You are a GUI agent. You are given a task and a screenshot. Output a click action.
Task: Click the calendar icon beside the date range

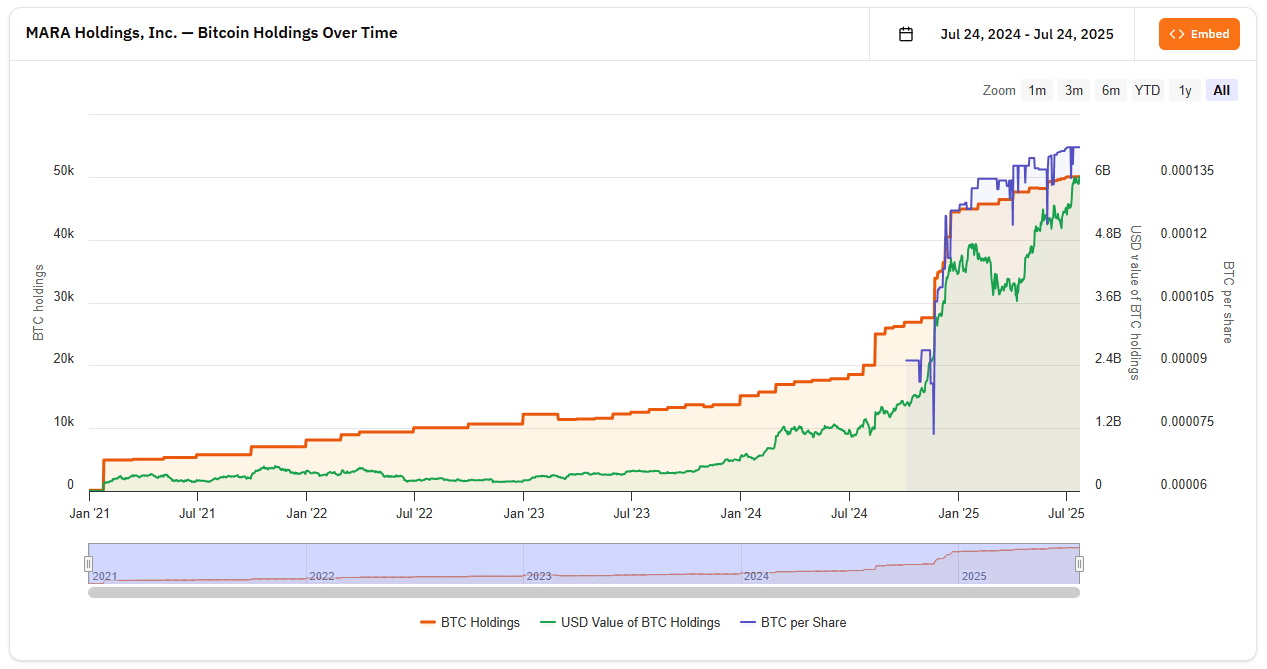click(x=906, y=34)
